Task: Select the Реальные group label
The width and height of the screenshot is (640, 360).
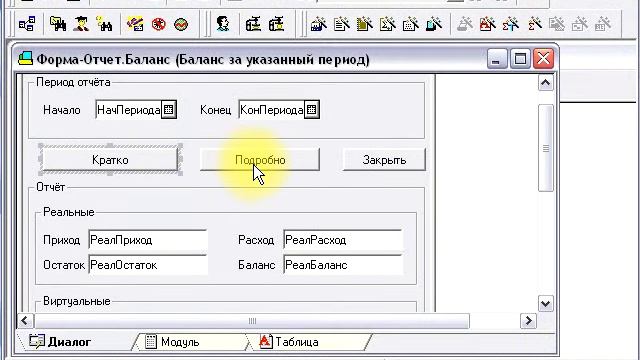Action: (x=69, y=212)
